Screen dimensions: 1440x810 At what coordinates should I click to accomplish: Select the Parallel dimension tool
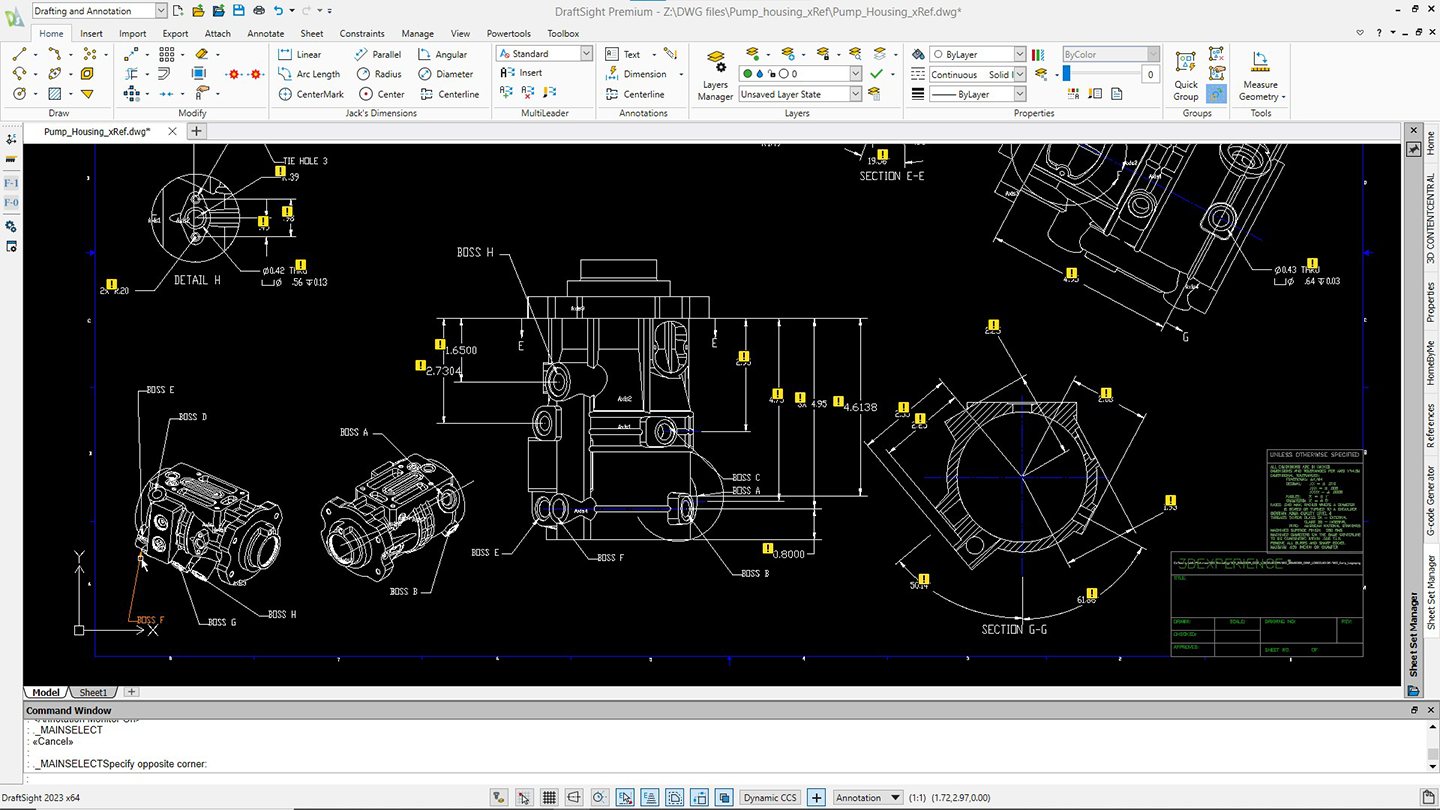[x=378, y=54]
